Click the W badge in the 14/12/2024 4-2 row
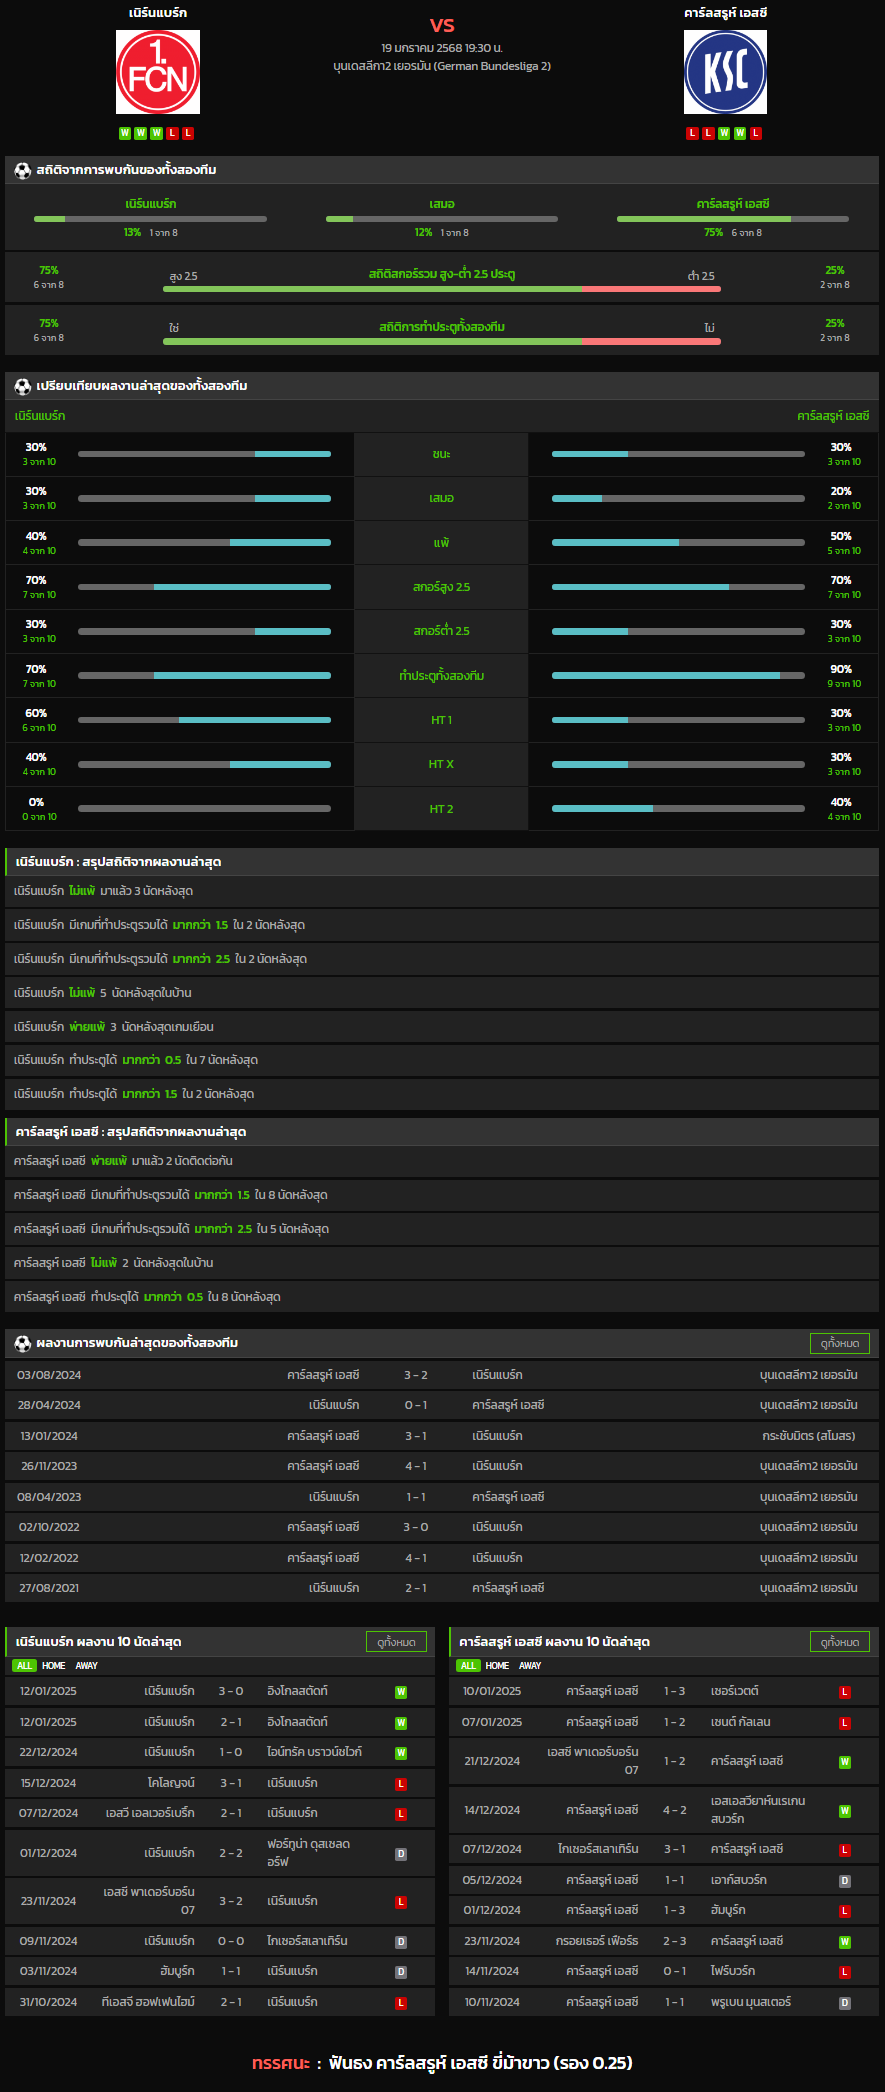Screen dimensions: 885x2092 coord(845,1811)
